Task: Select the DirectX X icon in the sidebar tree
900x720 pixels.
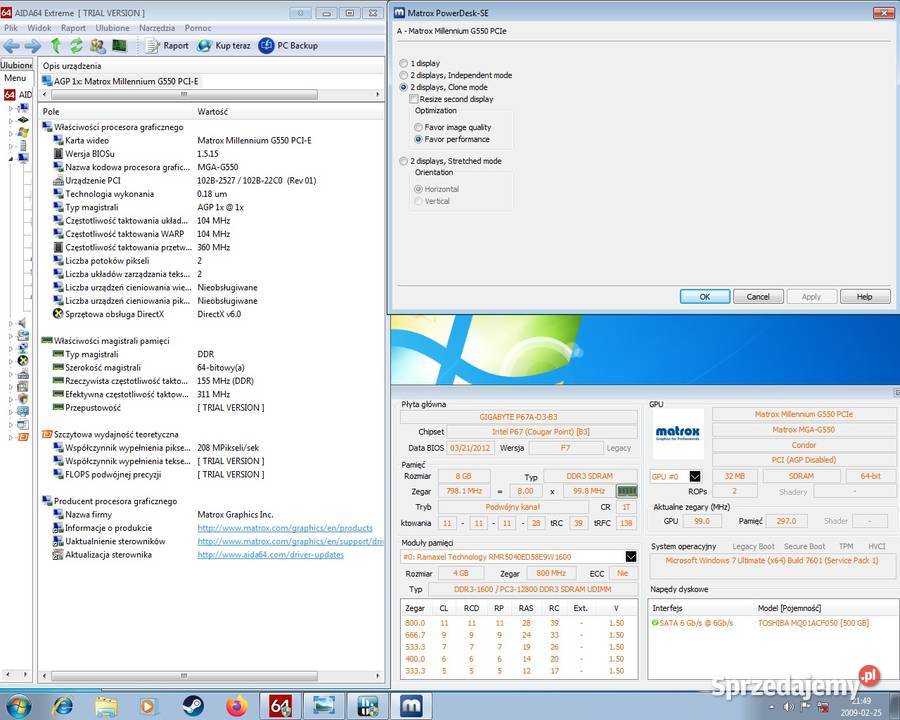Action: pos(23,361)
